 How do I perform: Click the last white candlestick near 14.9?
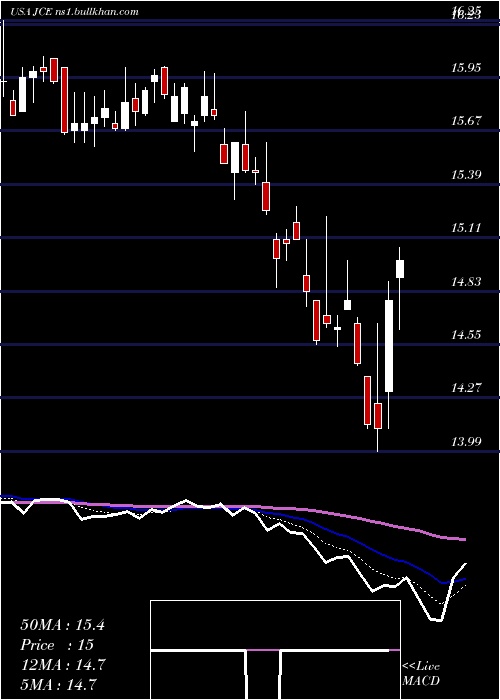pyautogui.click(x=400, y=269)
